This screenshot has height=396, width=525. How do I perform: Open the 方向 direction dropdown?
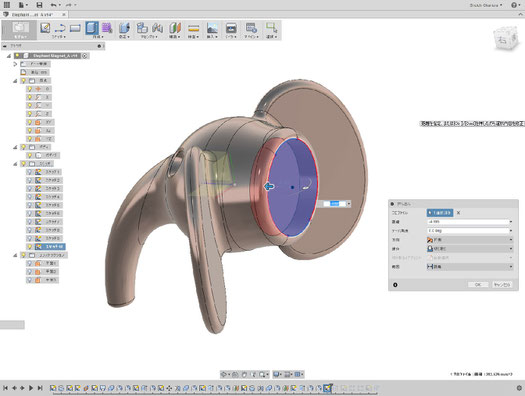point(470,240)
